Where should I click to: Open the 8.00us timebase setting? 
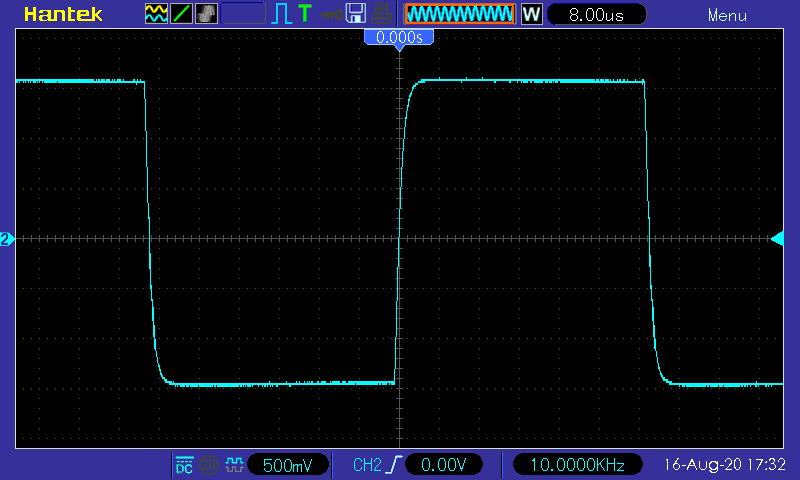596,14
